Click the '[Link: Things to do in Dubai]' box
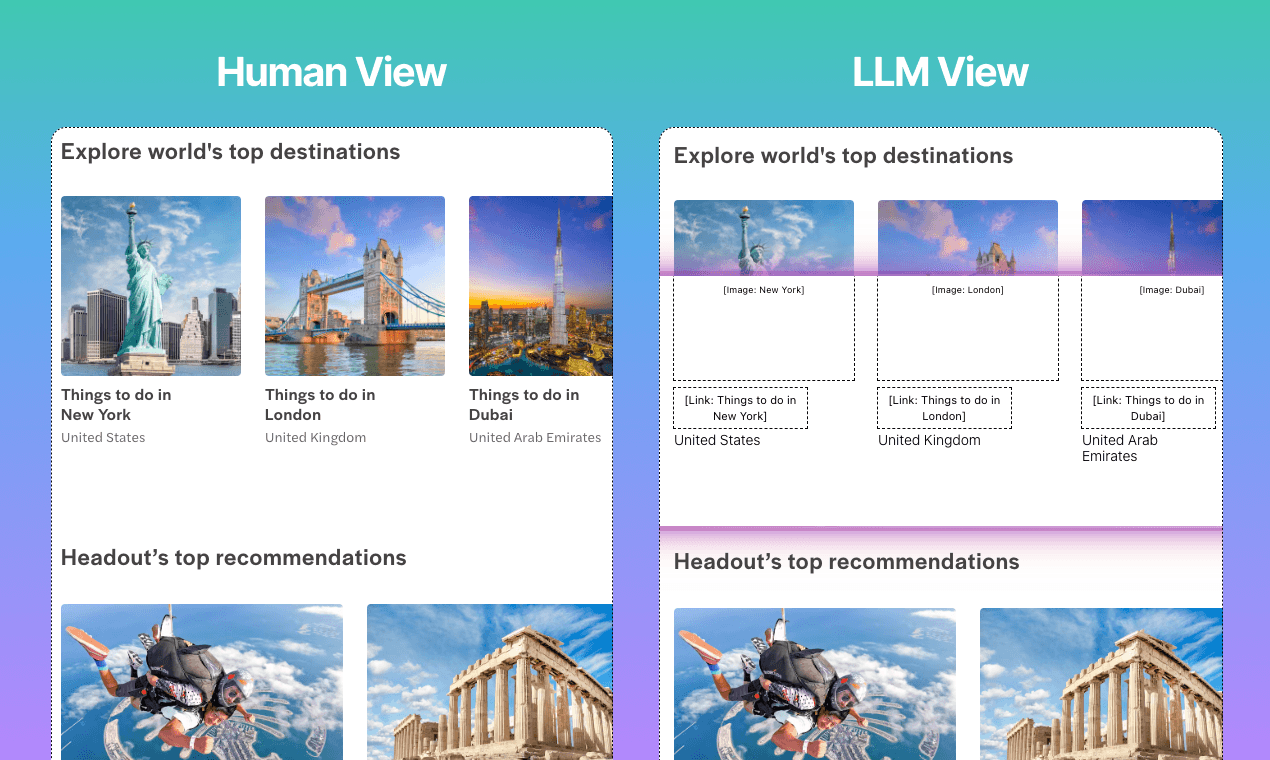This screenshot has width=1270, height=760. [x=1148, y=408]
